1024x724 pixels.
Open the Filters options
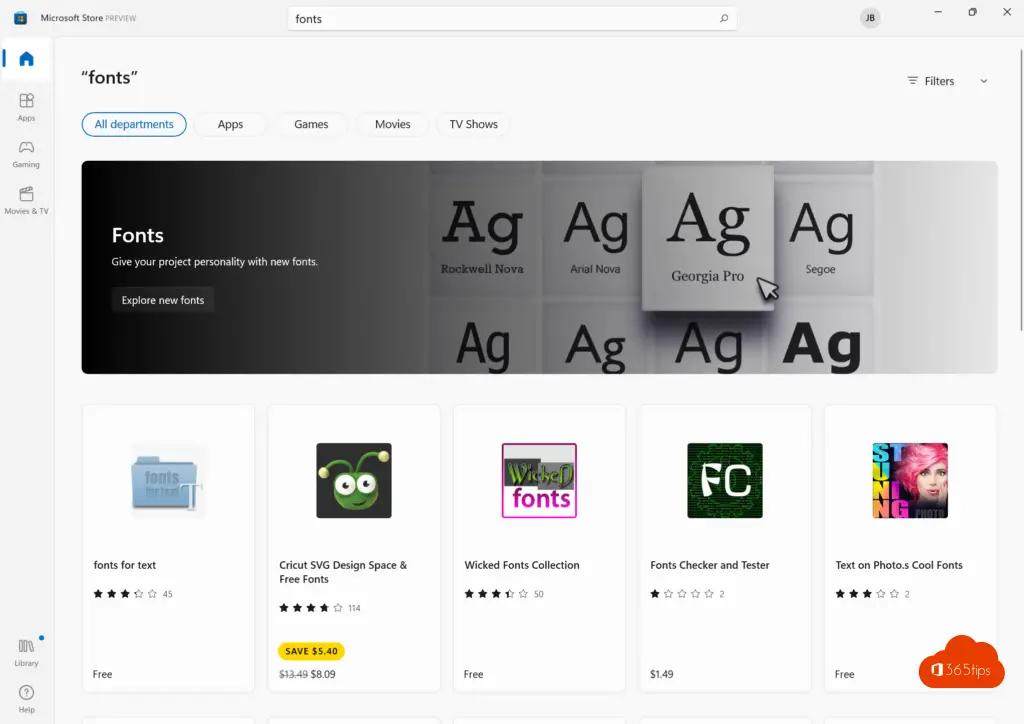(x=931, y=81)
